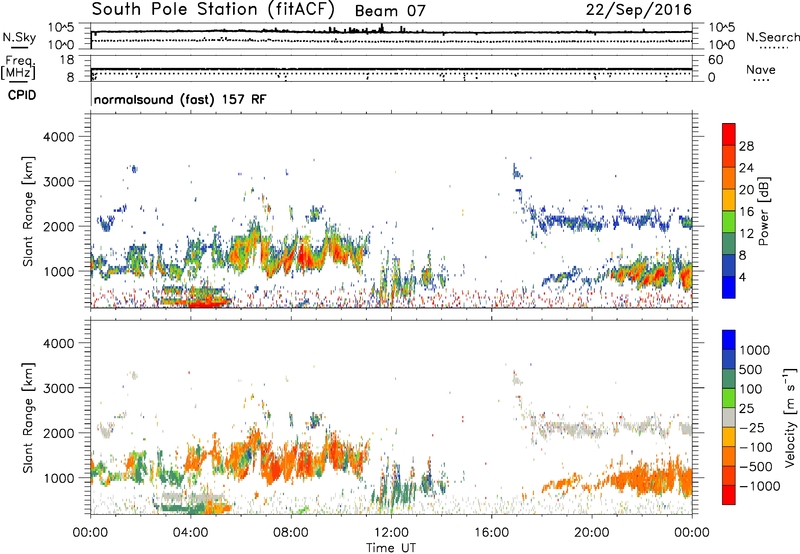This screenshot has height=554, width=800.
Task: Pick the yellow power segment between 16 and 20
Action: point(729,200)
